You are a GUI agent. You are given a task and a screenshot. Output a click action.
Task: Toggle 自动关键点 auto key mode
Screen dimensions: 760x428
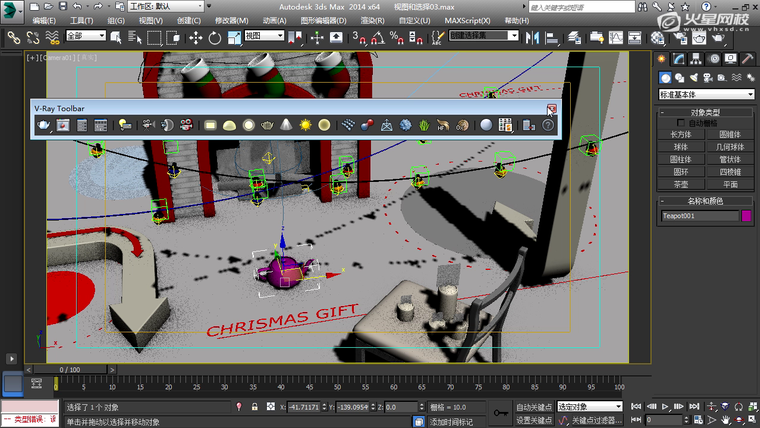[x=535, y=407]
